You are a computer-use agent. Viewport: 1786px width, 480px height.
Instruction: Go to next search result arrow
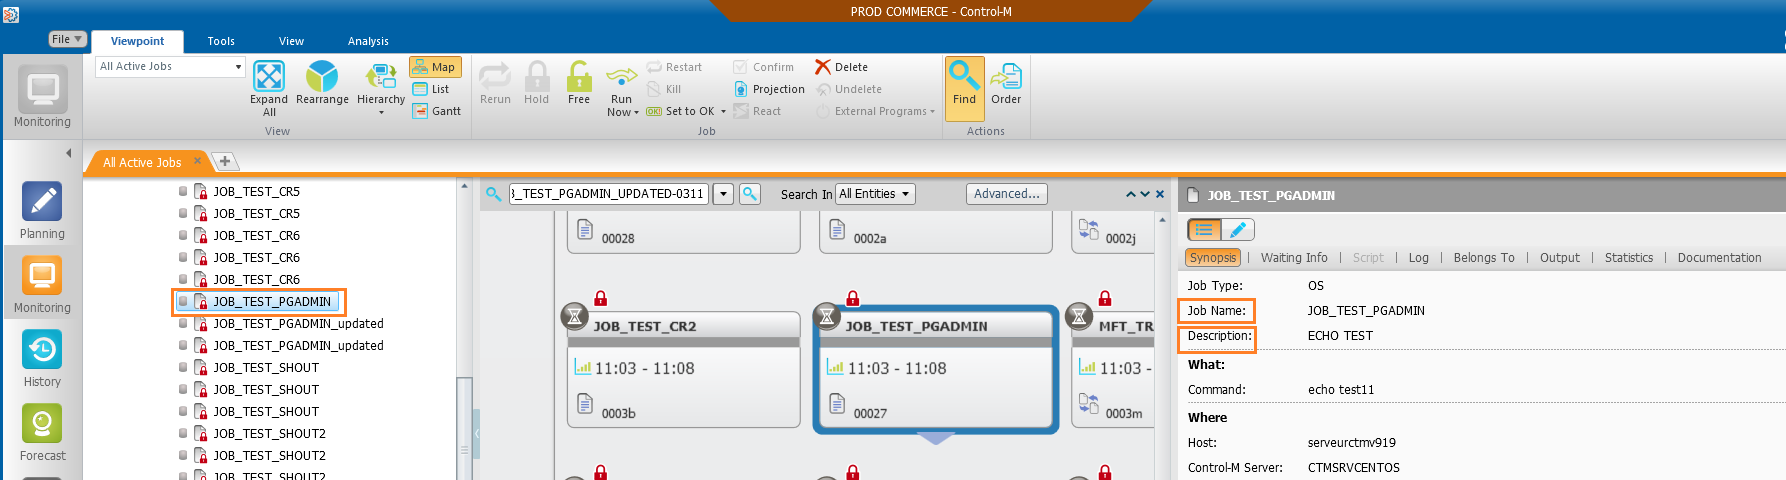click(x=1145, y=194)
